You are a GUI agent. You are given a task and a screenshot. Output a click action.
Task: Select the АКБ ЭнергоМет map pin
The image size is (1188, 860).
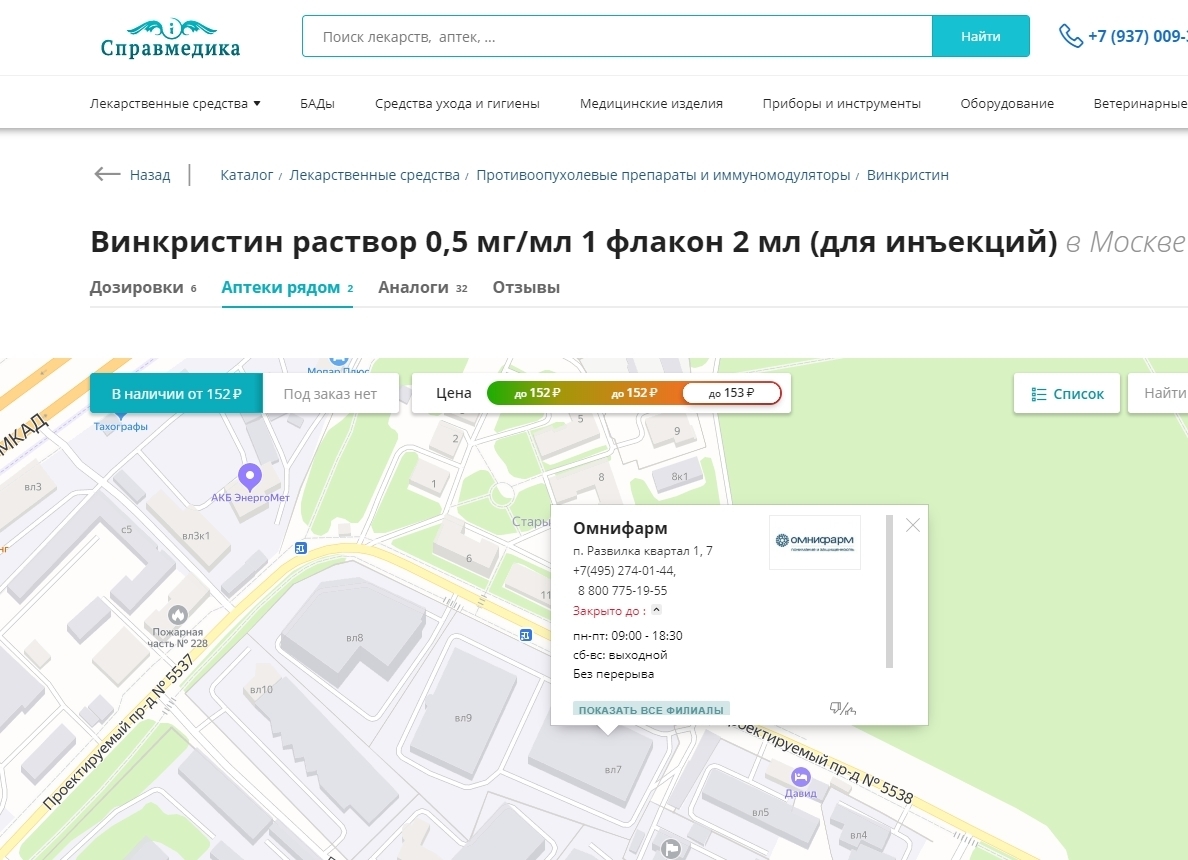tap(249, 476)
